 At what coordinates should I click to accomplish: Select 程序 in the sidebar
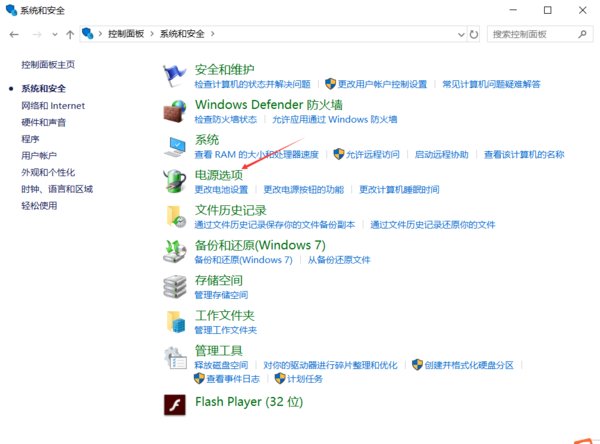(x=30, y=139)
